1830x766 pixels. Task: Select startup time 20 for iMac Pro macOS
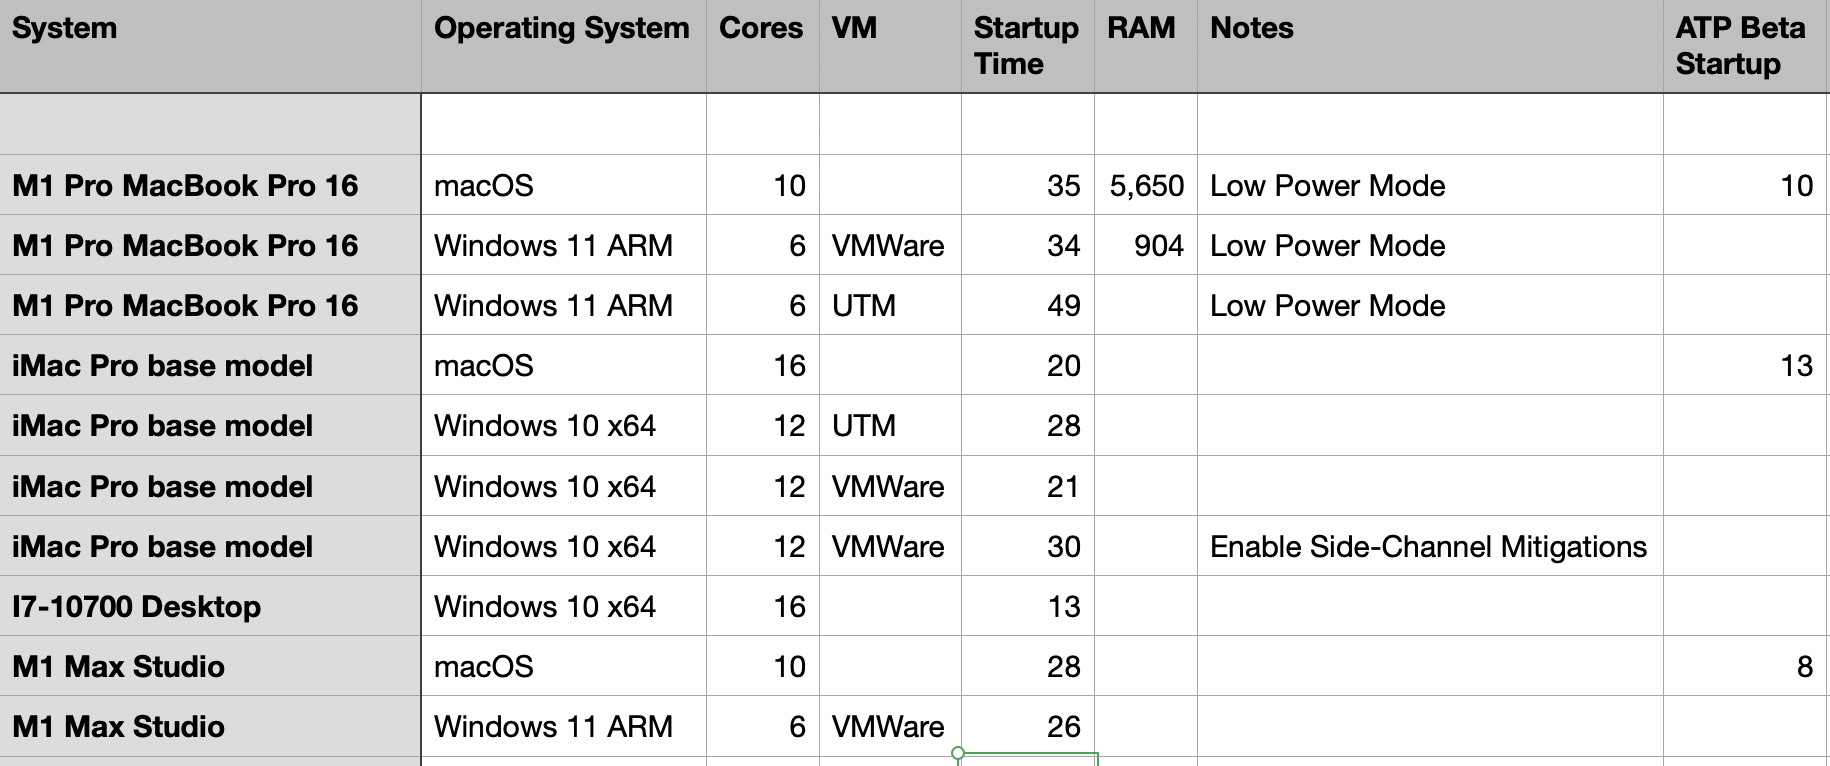point(1028,365)
